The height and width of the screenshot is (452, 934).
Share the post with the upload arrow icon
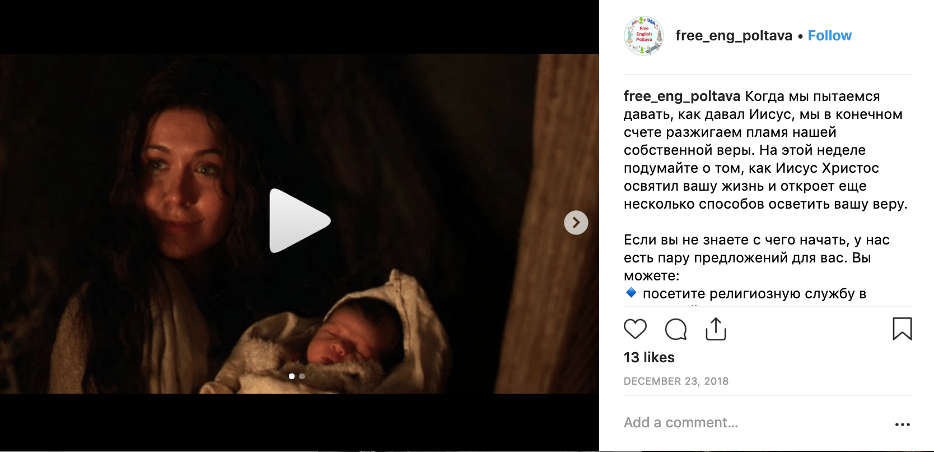click(715, 329)
